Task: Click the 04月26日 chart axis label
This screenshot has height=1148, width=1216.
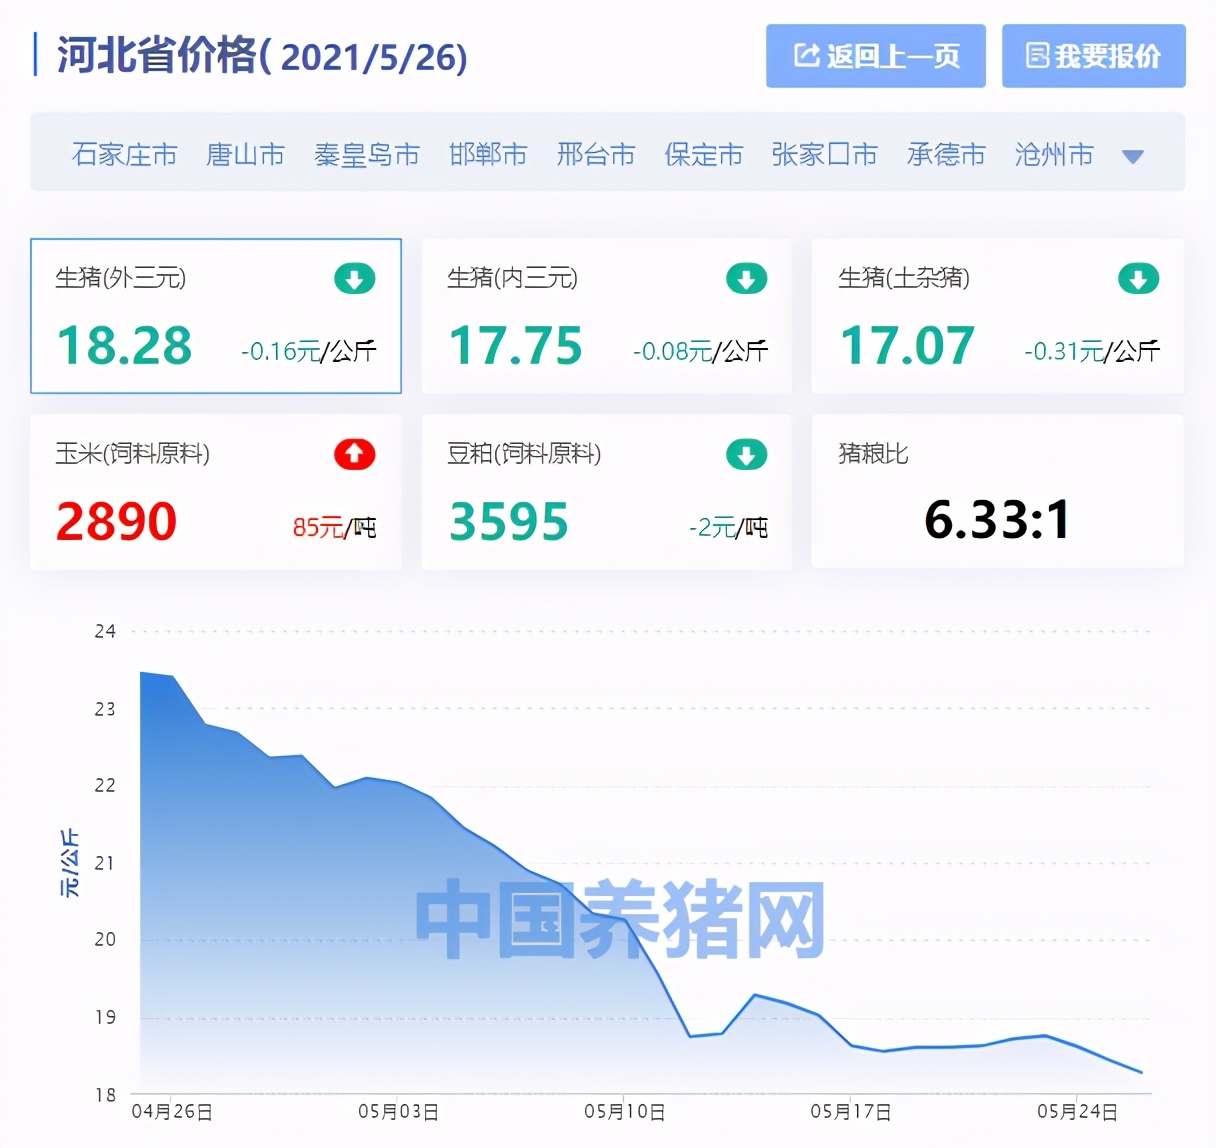Action: [172, 1112]
